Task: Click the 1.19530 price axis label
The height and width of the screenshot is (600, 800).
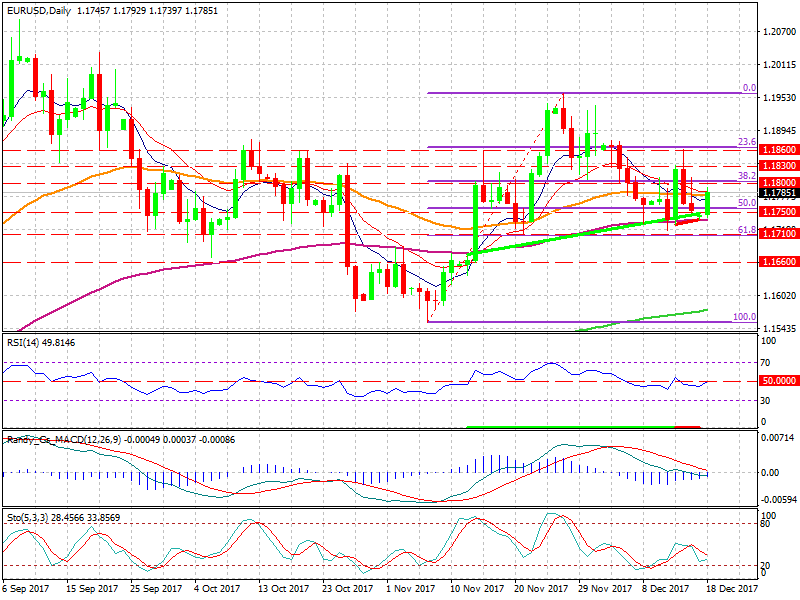Action: (x=779, y=97)
